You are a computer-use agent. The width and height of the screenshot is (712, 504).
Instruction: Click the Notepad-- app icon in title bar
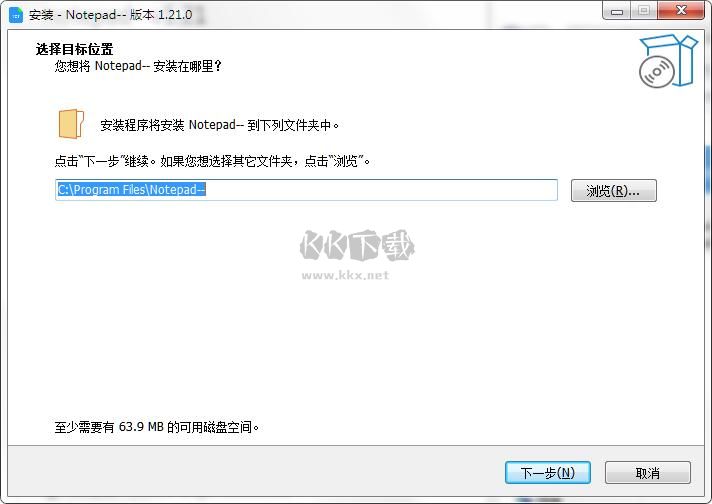[16, 15]
